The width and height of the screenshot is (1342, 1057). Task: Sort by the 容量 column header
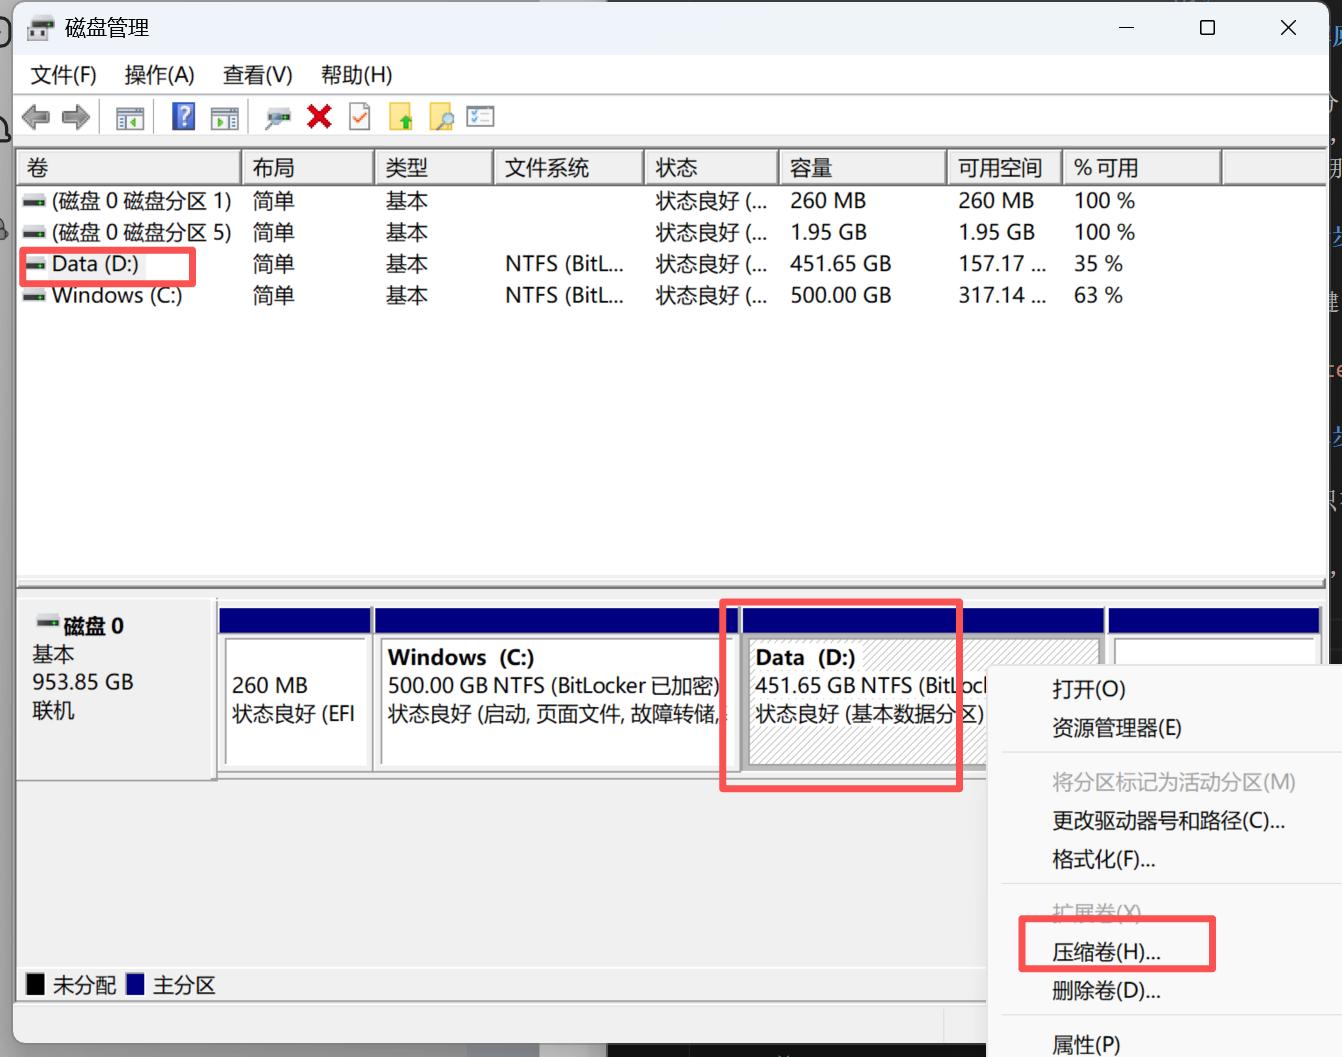point(861,168)
